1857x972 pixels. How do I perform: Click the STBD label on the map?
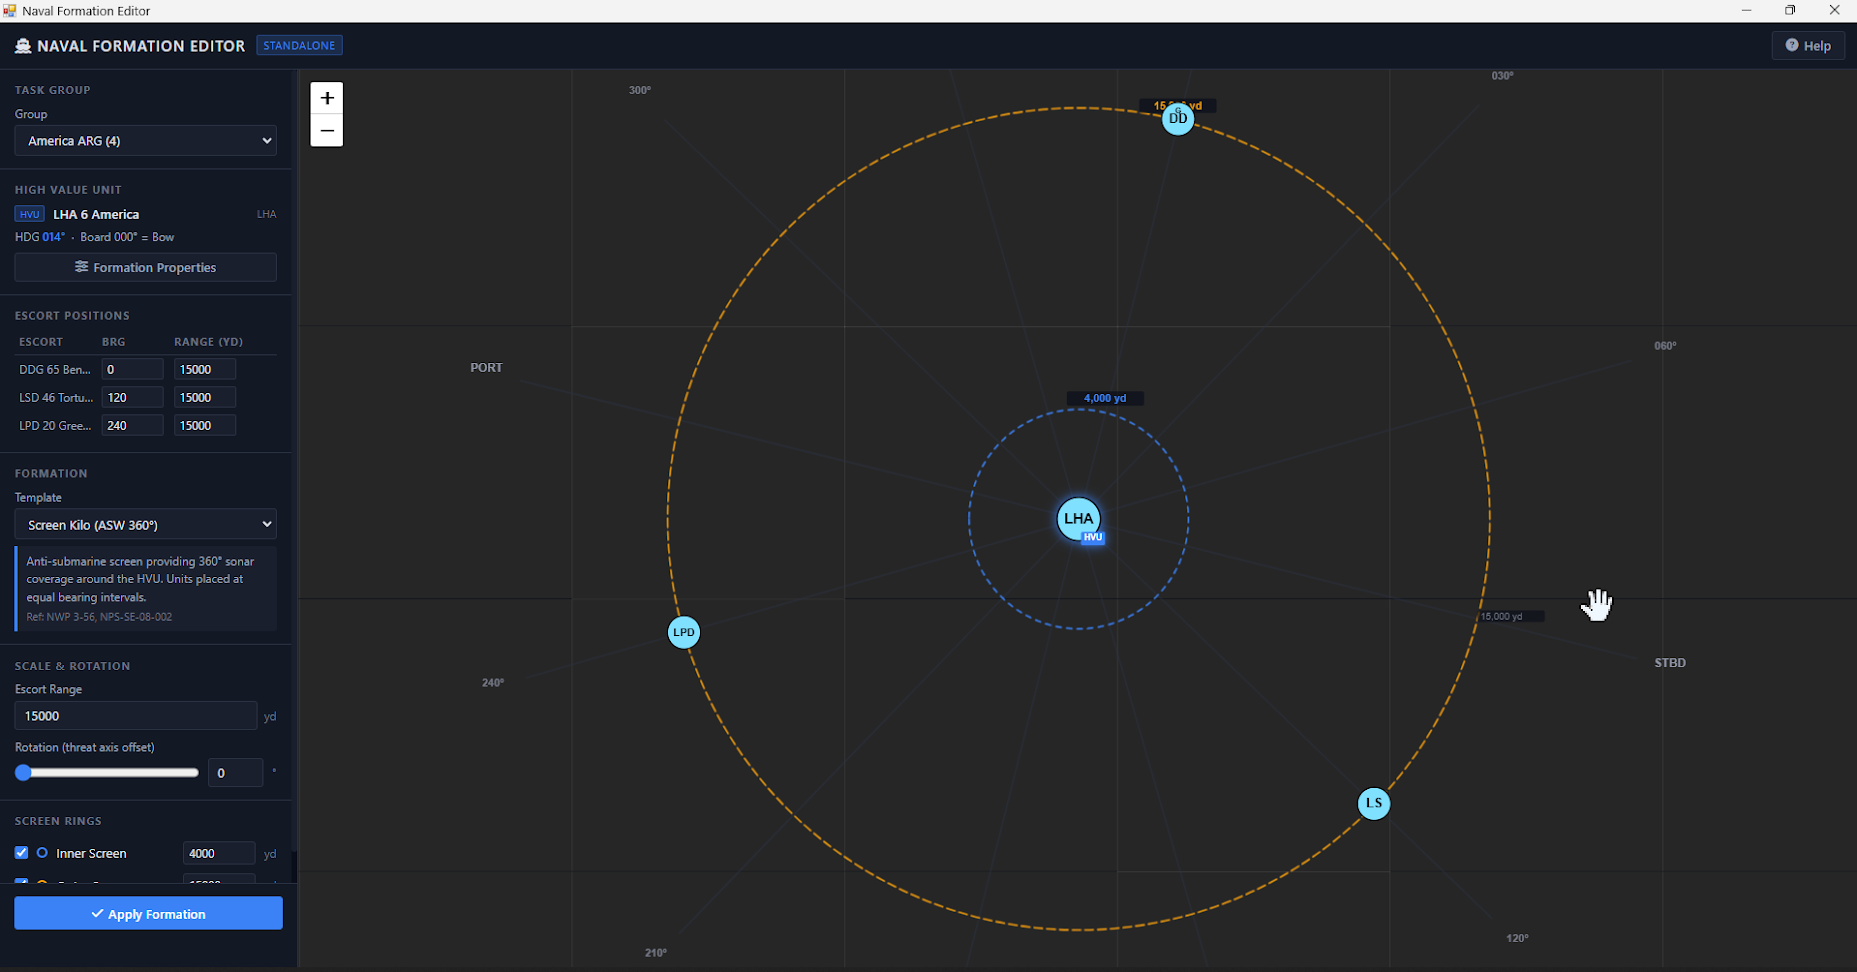[1670, 663]
